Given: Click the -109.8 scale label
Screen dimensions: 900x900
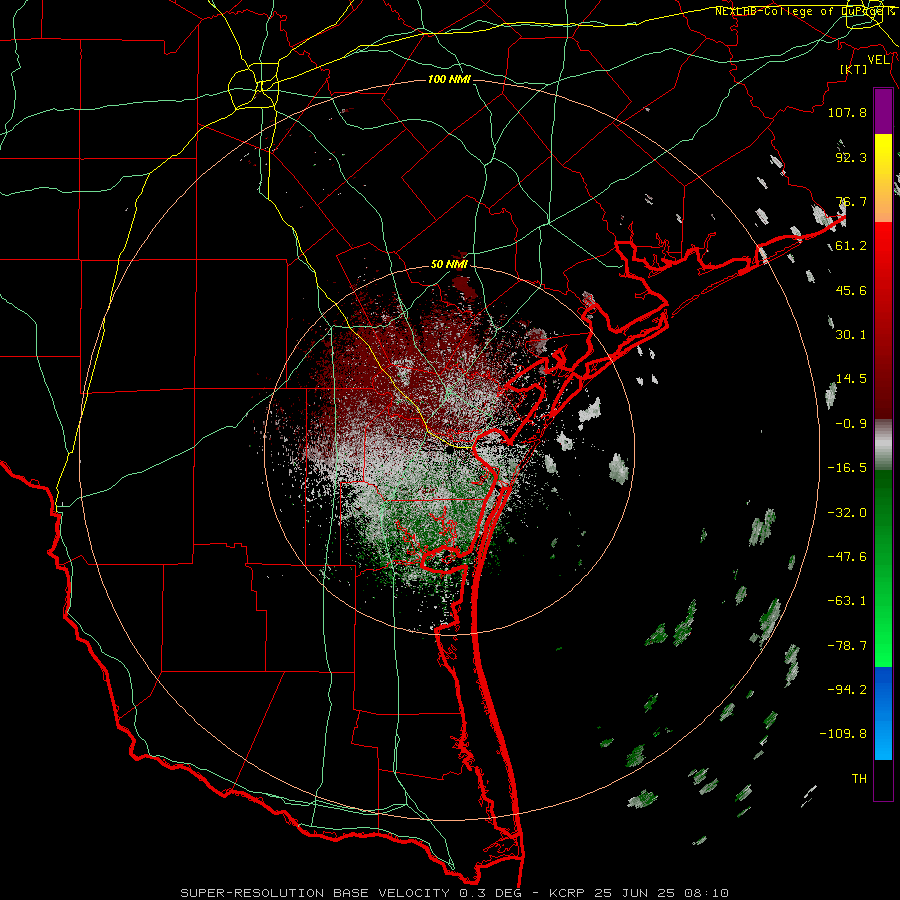Looking at the screenshot, I should [x=843, y=734].
